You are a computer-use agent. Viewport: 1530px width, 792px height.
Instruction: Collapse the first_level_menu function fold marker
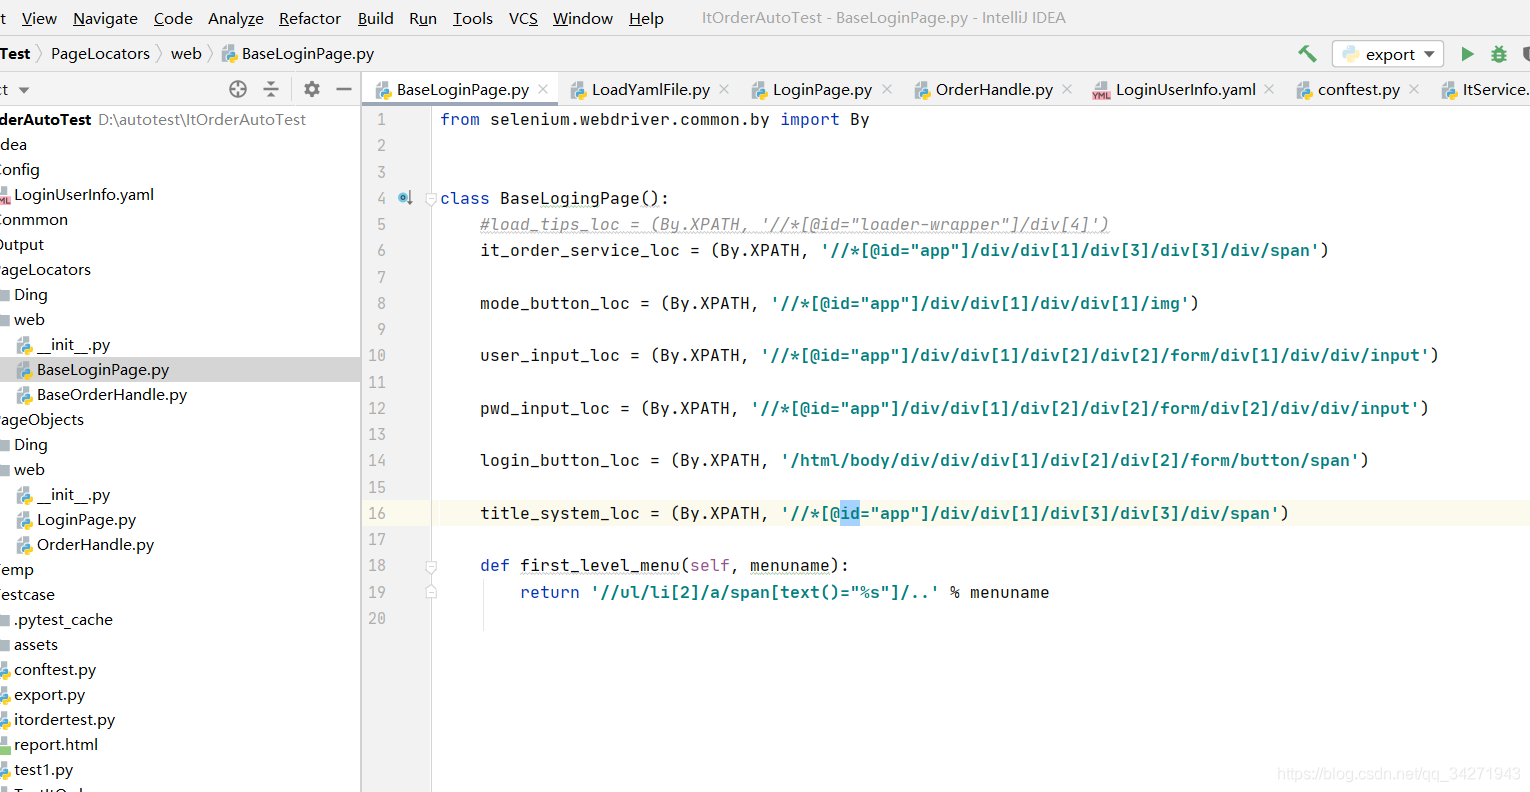(x=431, y=566)
